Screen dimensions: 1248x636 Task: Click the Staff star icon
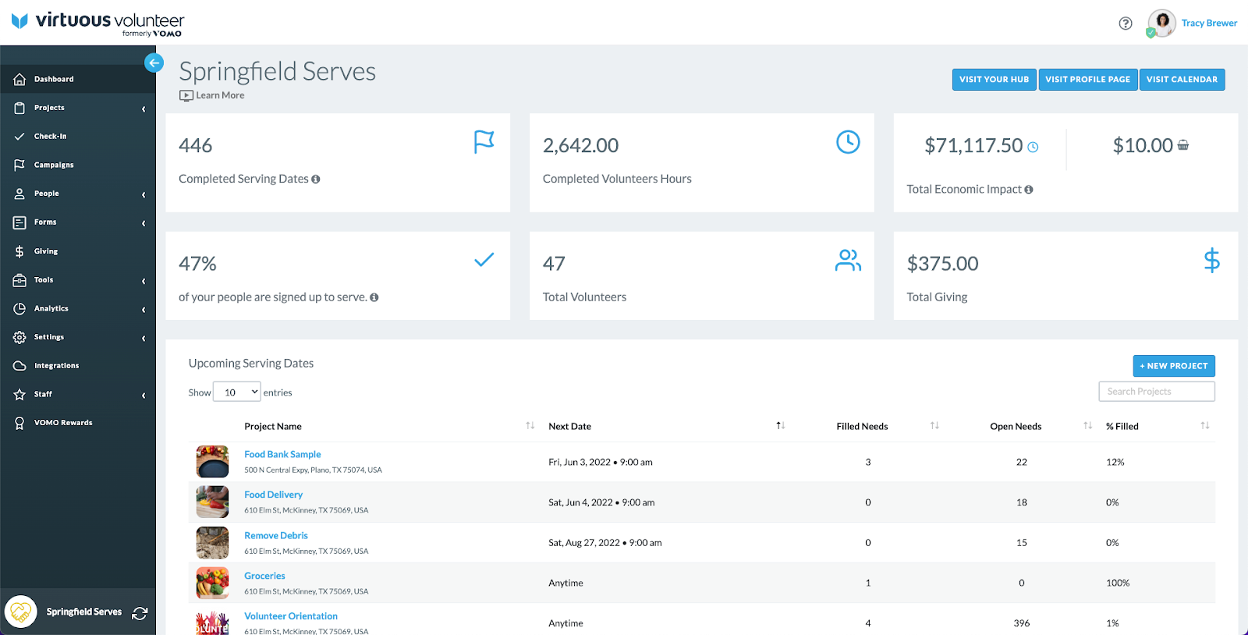coord(19,394)
